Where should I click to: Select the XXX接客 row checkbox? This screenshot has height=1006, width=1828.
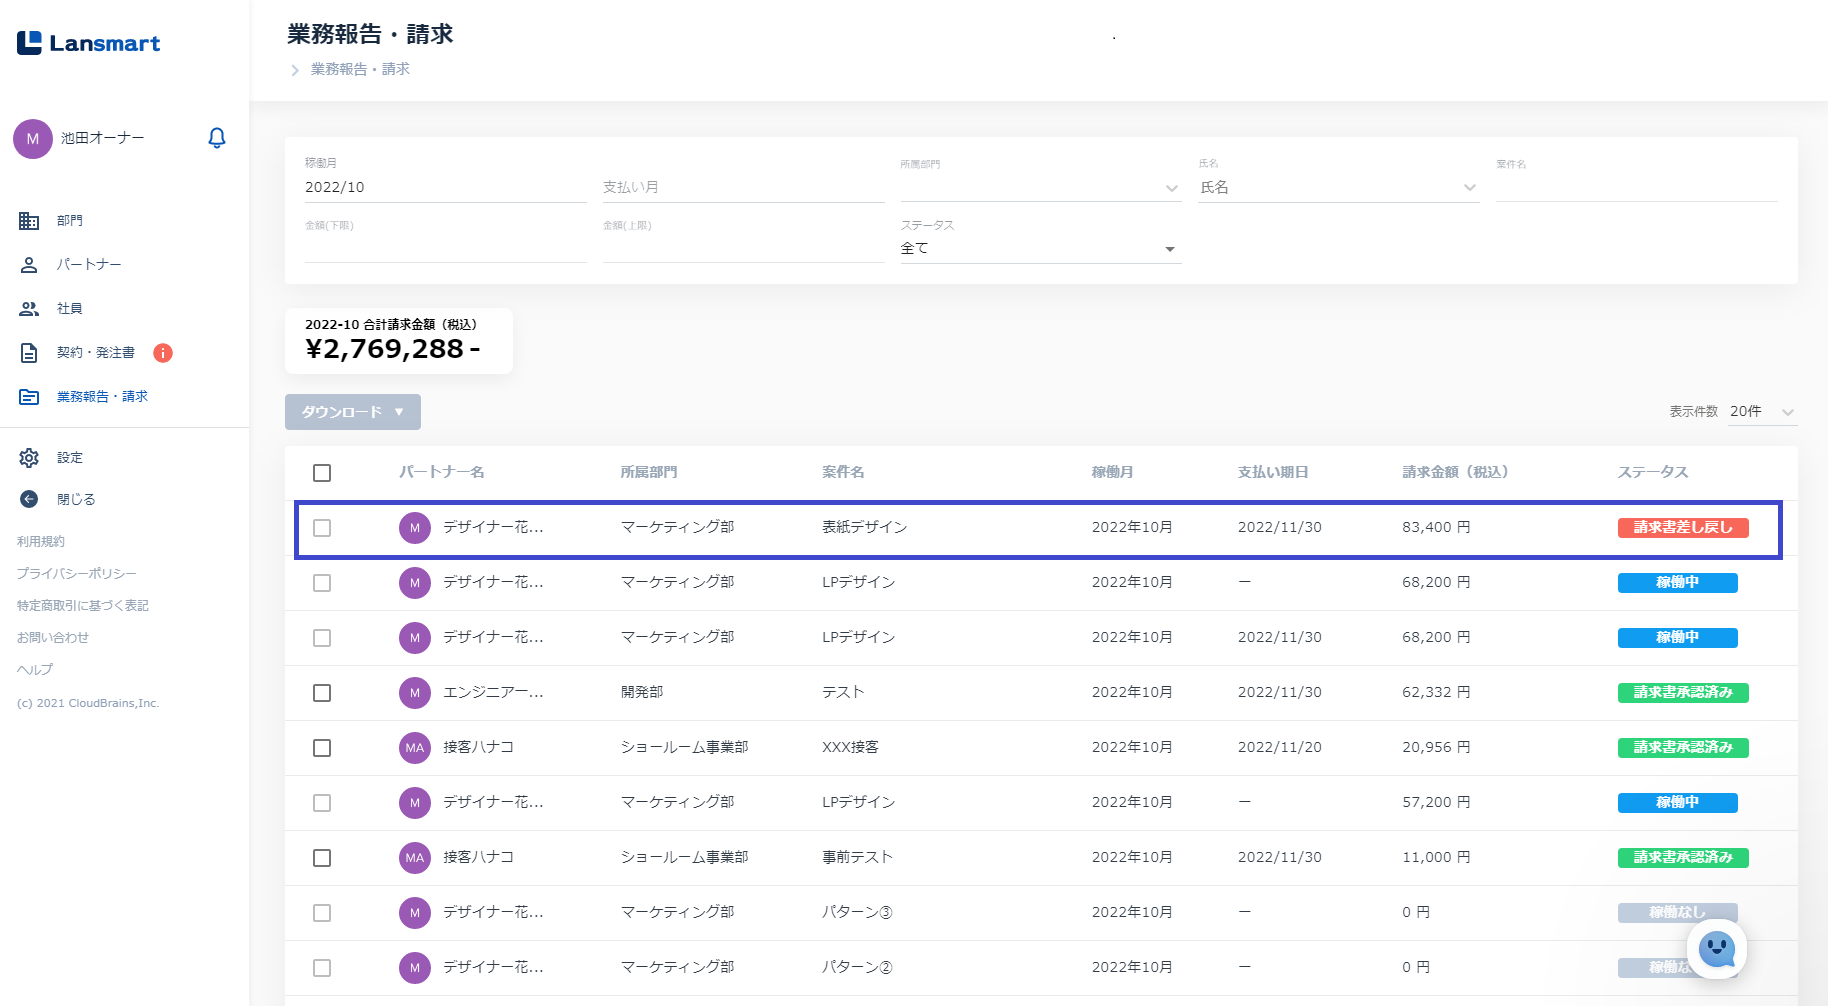[x=322, y=748]
